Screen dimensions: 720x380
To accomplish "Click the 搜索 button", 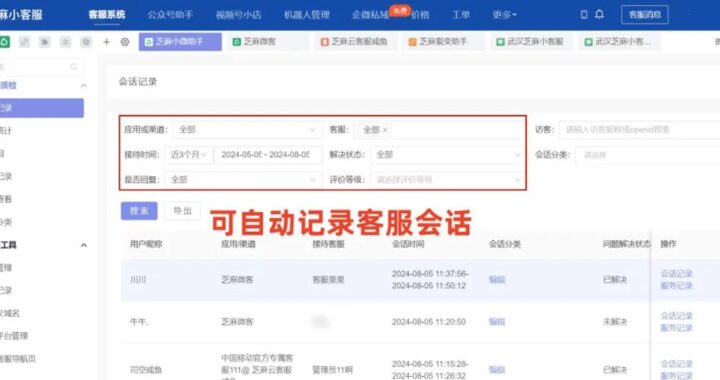I will [139, 211].
